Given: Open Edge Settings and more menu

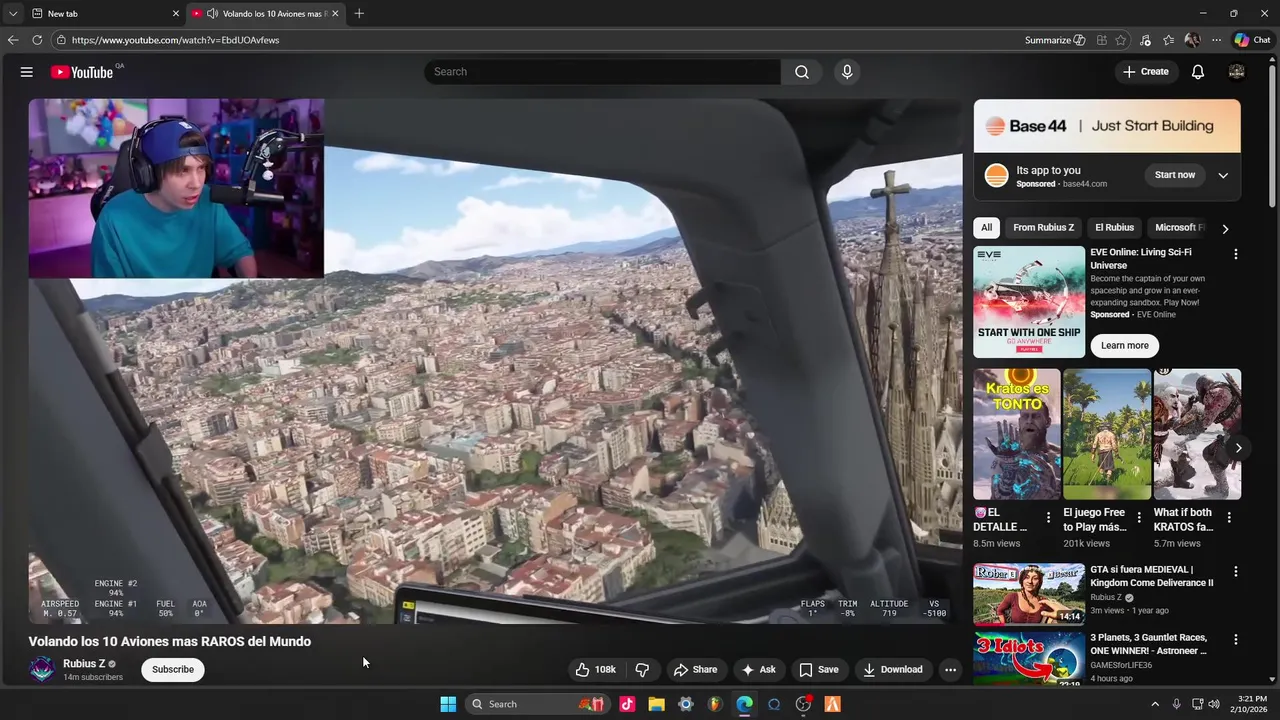Looking at the screenshot, I should point(1216,40).
